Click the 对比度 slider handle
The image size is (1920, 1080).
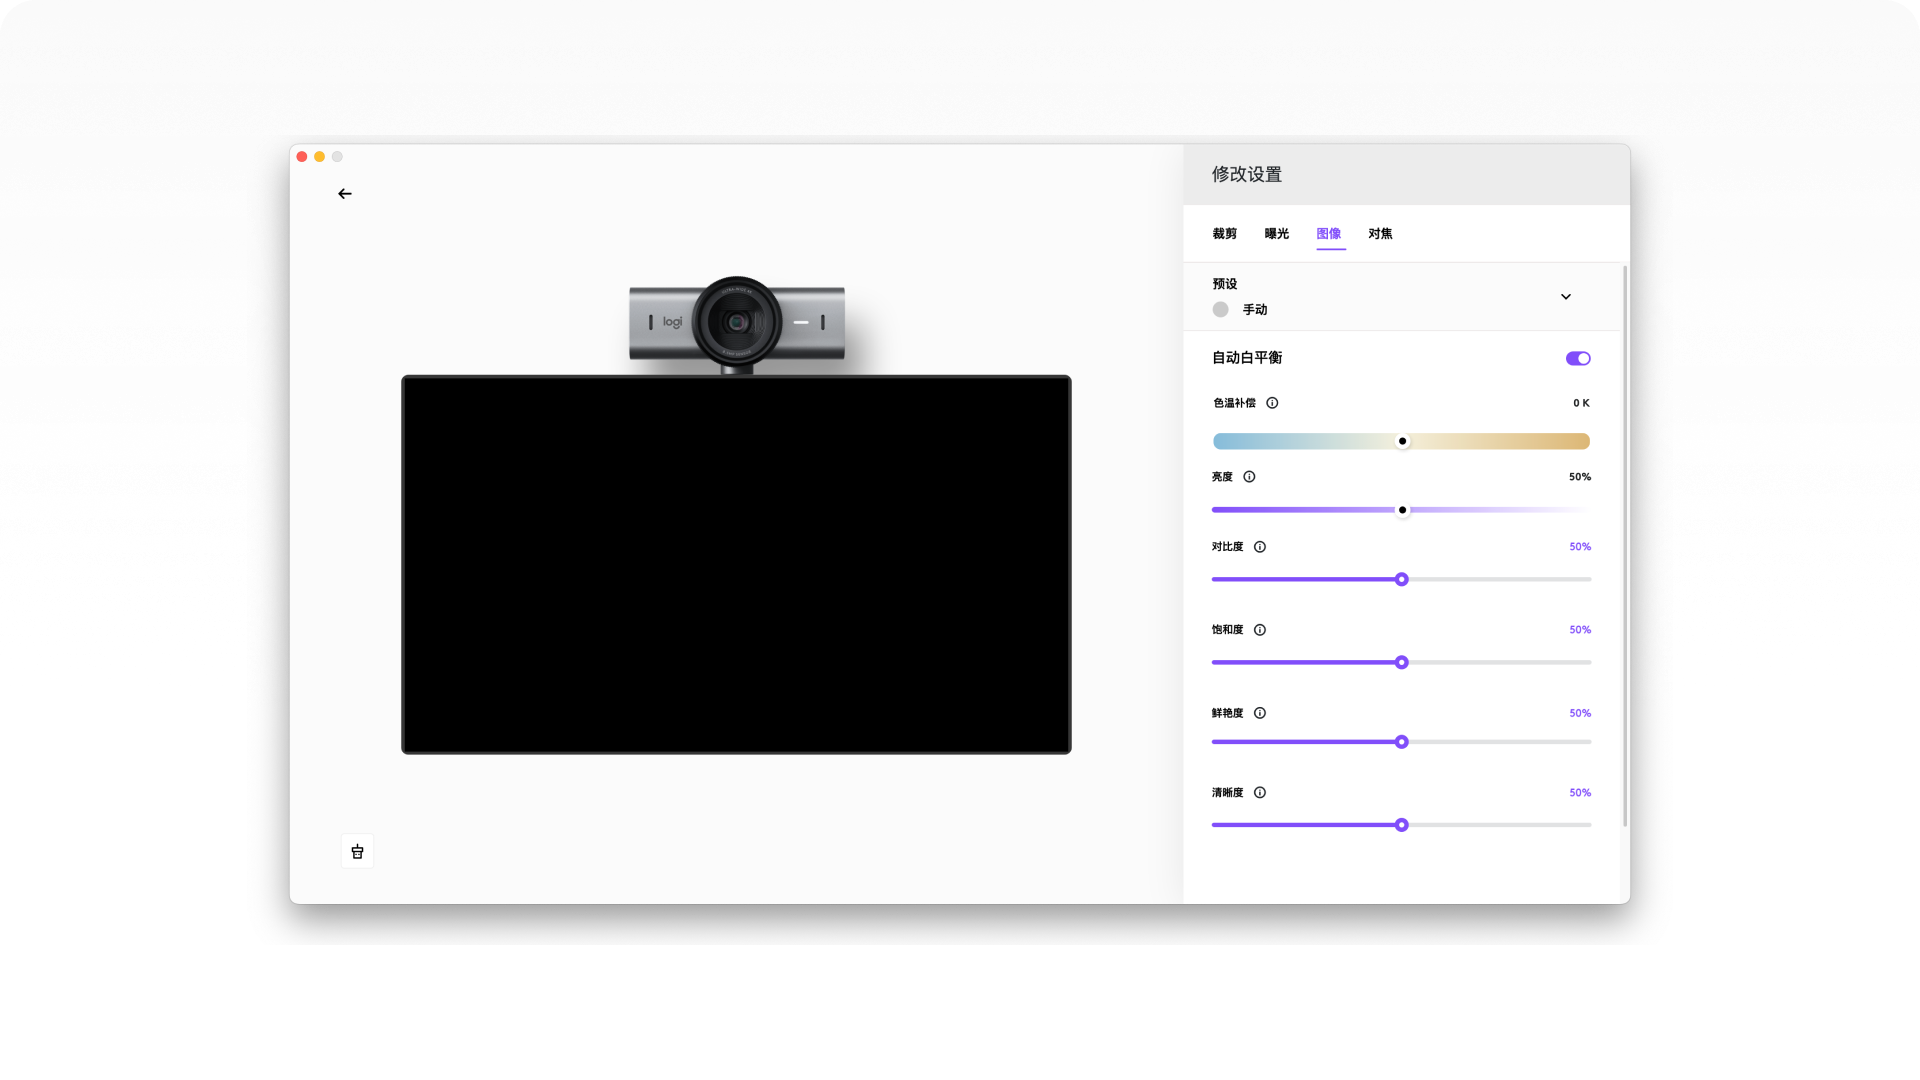(1402, 580)
